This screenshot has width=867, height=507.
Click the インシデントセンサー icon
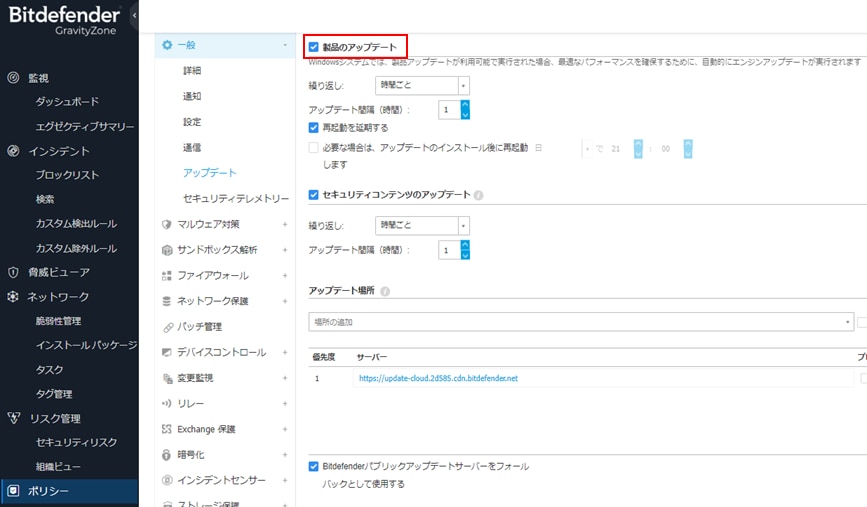click(x=166, y=480)
